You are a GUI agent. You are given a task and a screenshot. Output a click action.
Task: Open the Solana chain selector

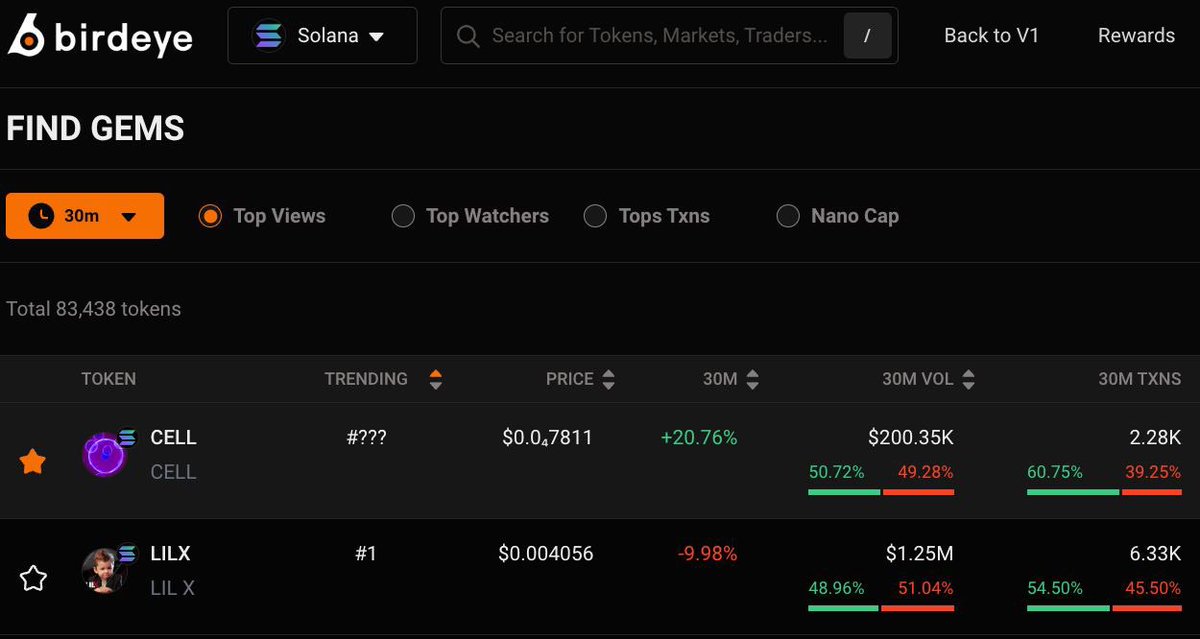(322, 36)
